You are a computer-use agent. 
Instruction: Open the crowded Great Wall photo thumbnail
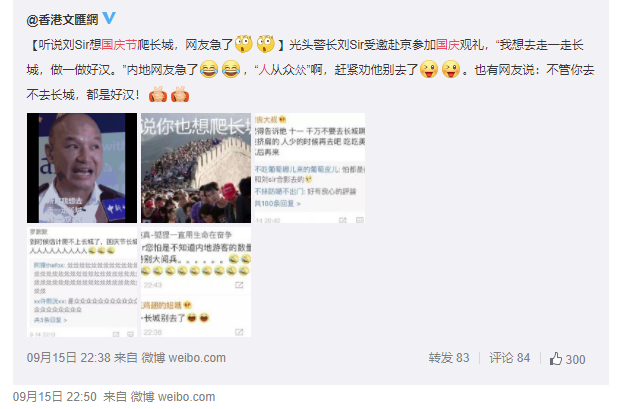coord(196,168)
